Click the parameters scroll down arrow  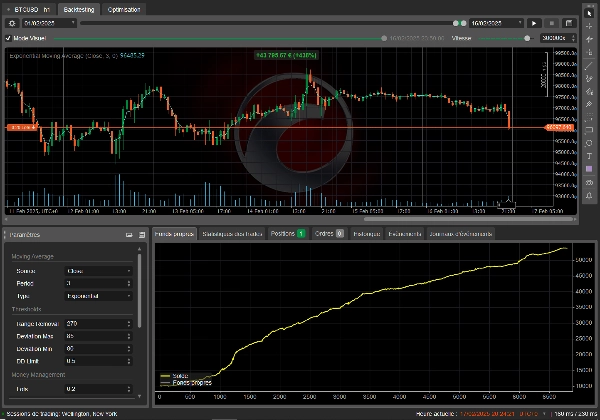[x=139, y=396]
